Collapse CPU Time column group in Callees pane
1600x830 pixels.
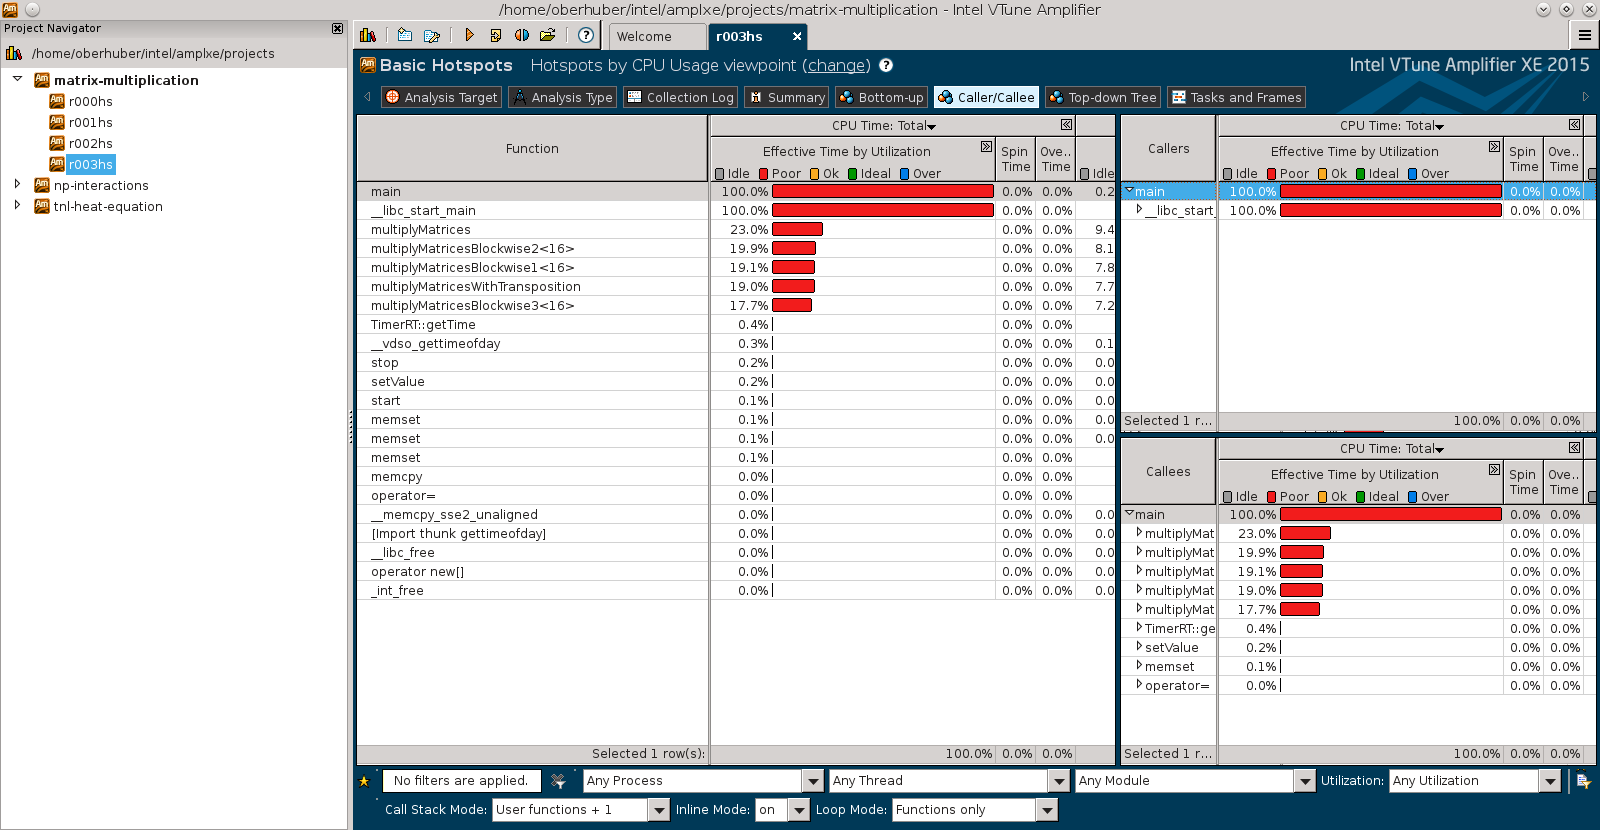point(1574,448)
